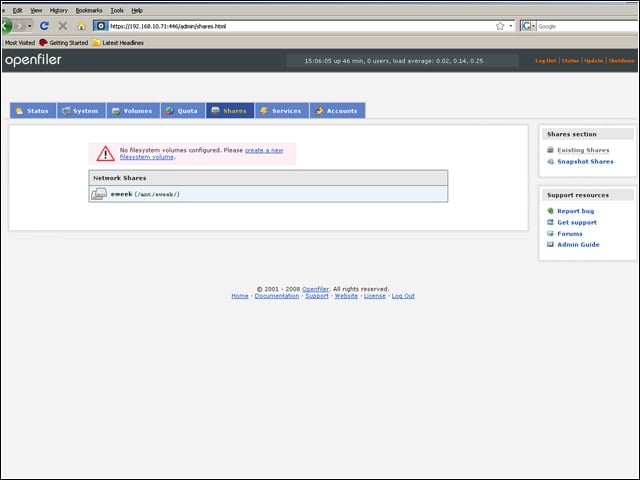Open the address bar history dropdown
Image resolution: width=640 pixels, height=480 pixels.
(511, 26)
